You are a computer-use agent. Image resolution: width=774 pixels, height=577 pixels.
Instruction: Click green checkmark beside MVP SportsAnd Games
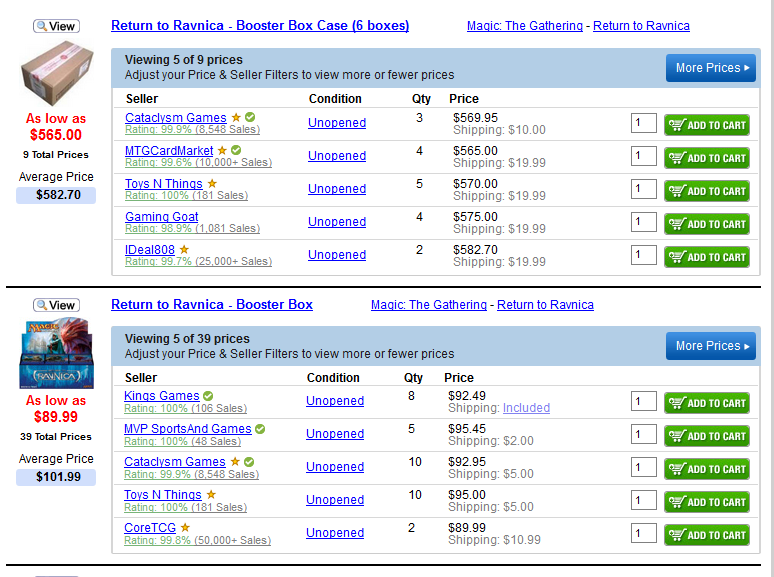(x=260, y=429)
